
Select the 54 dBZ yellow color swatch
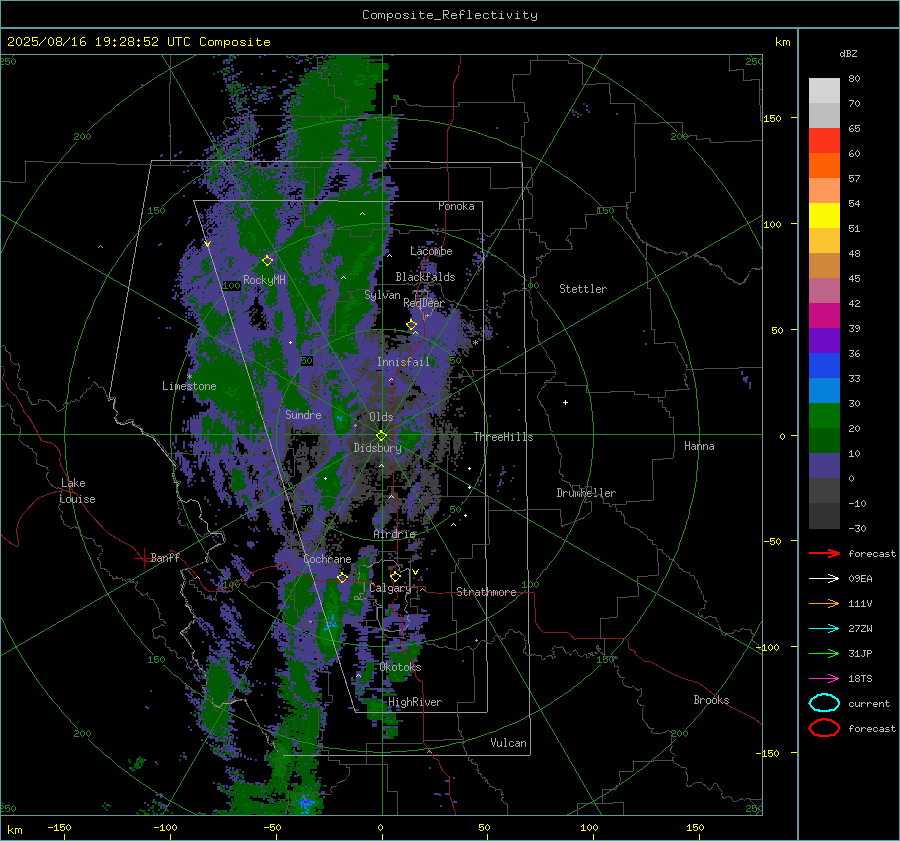(824, 215)
